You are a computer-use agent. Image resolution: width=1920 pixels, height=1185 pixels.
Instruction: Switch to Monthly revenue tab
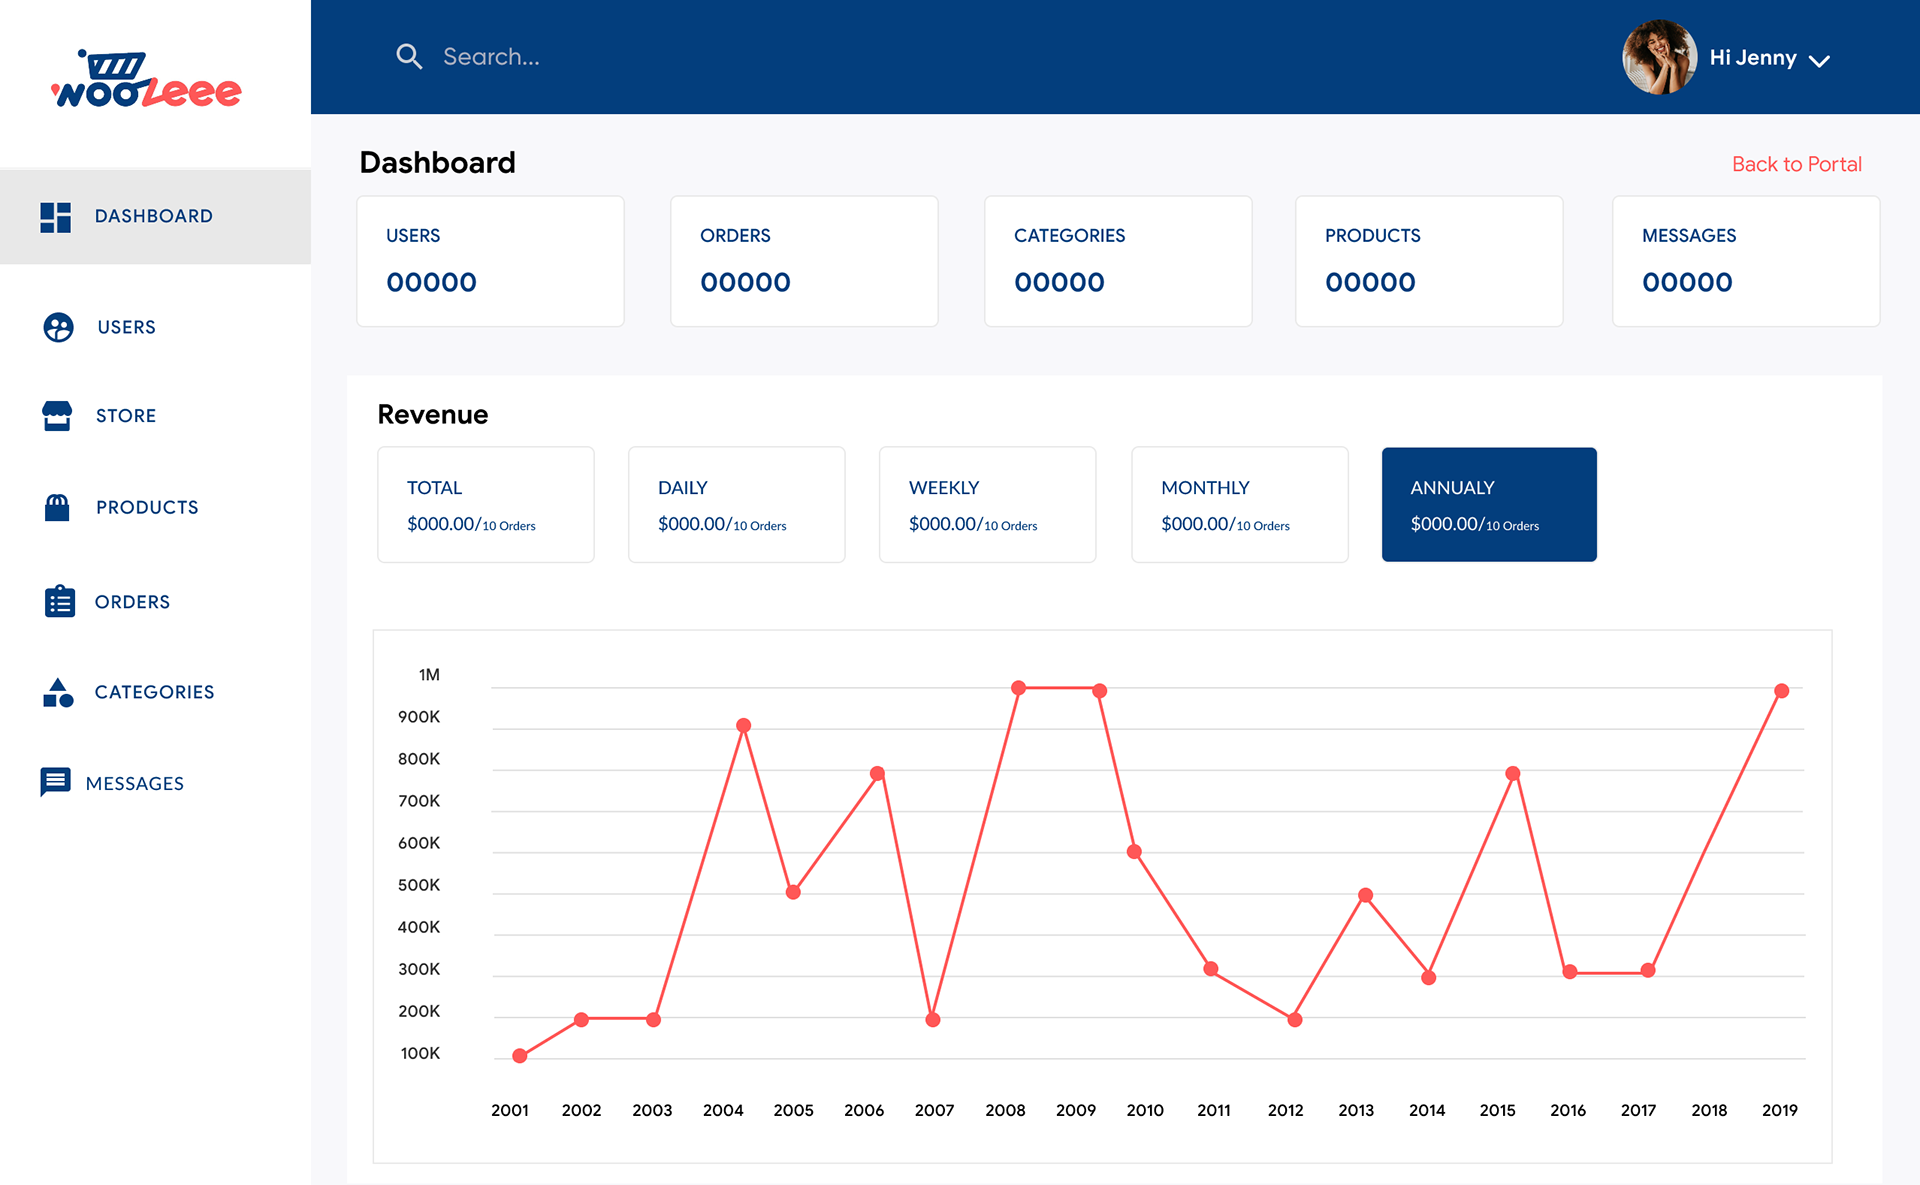coord(1239,504)
